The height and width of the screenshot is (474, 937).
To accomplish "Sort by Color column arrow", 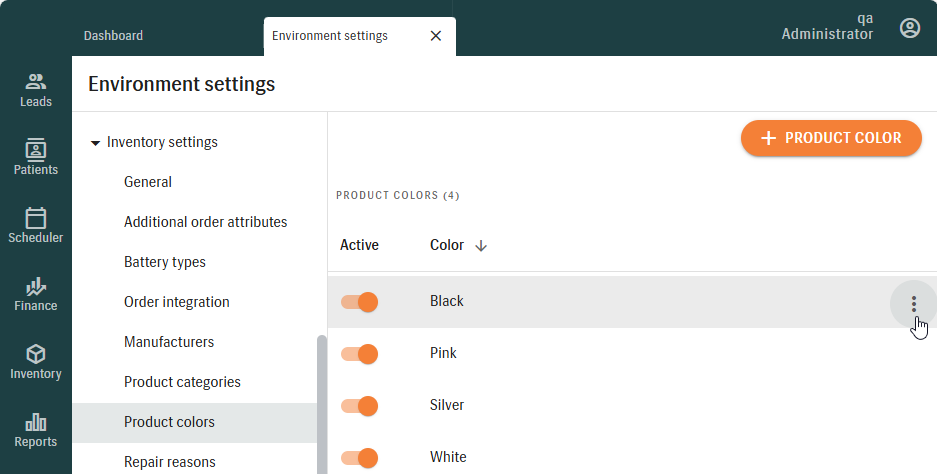I will point(481,246).
